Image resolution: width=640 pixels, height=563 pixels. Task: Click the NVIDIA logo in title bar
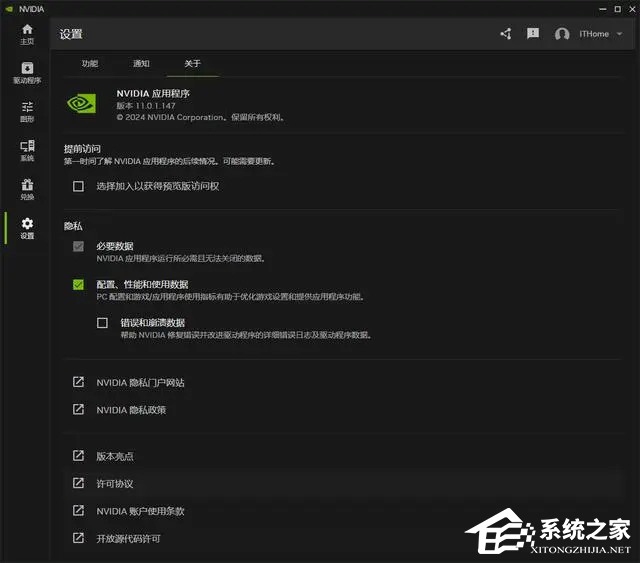coord(9,9)
